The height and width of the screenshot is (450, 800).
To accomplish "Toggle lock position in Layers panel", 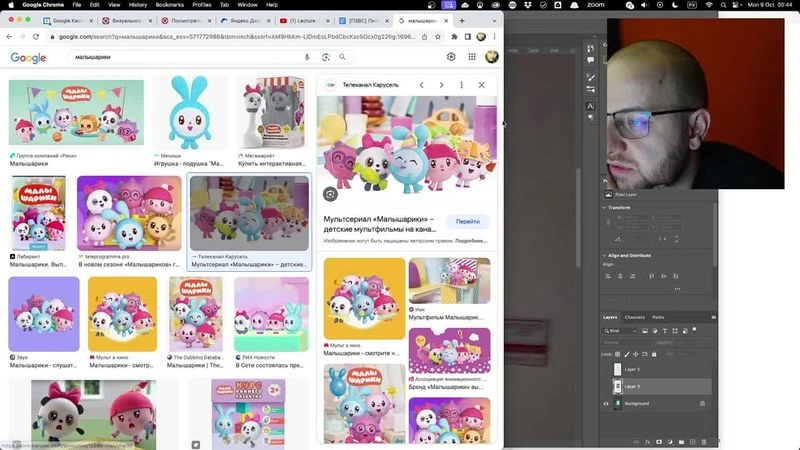I will [636, 354].
